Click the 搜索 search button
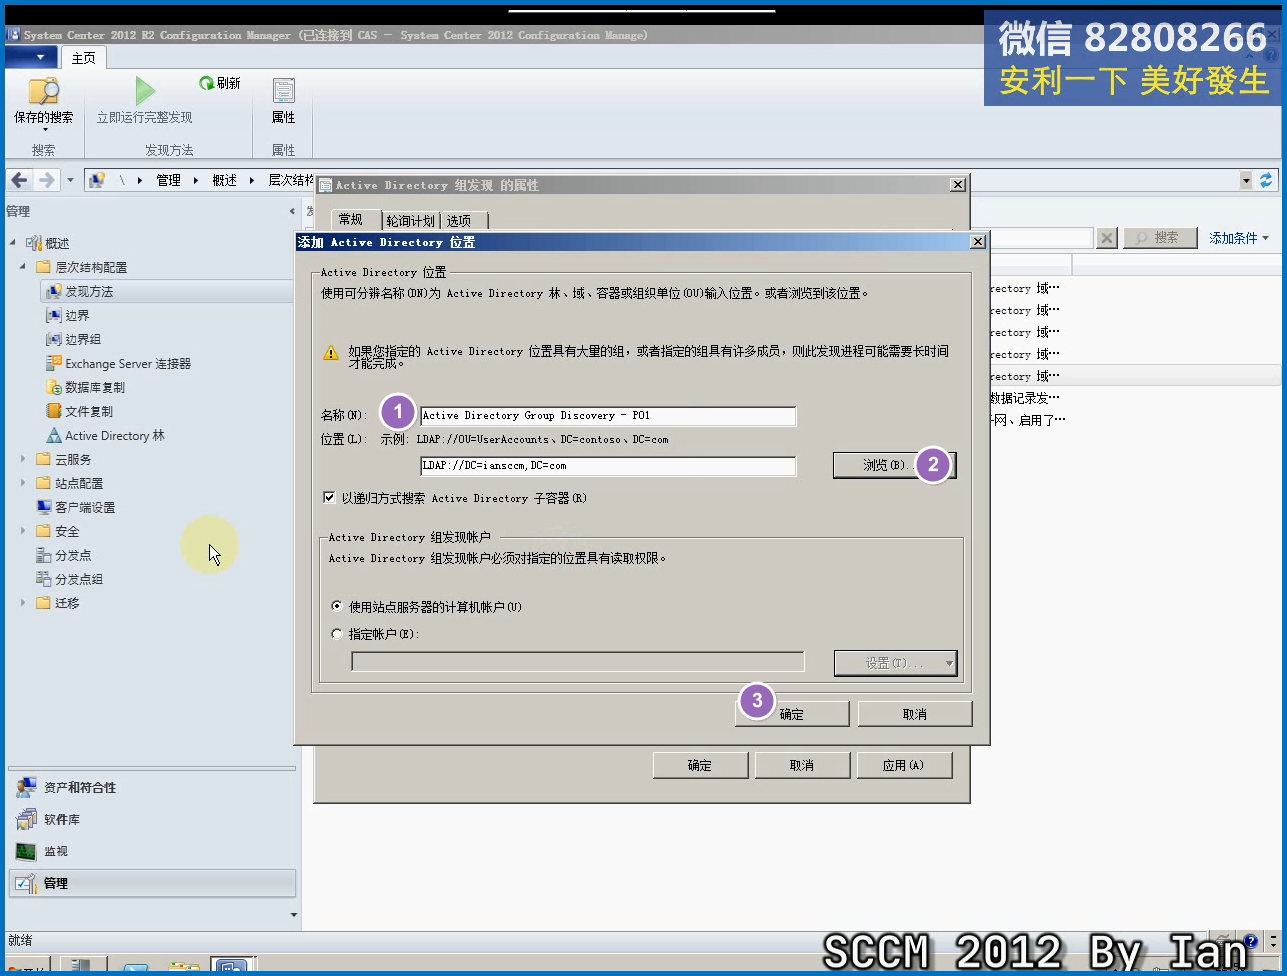This screenshot has height=976, width=1287. click(x=1160, y=238)
